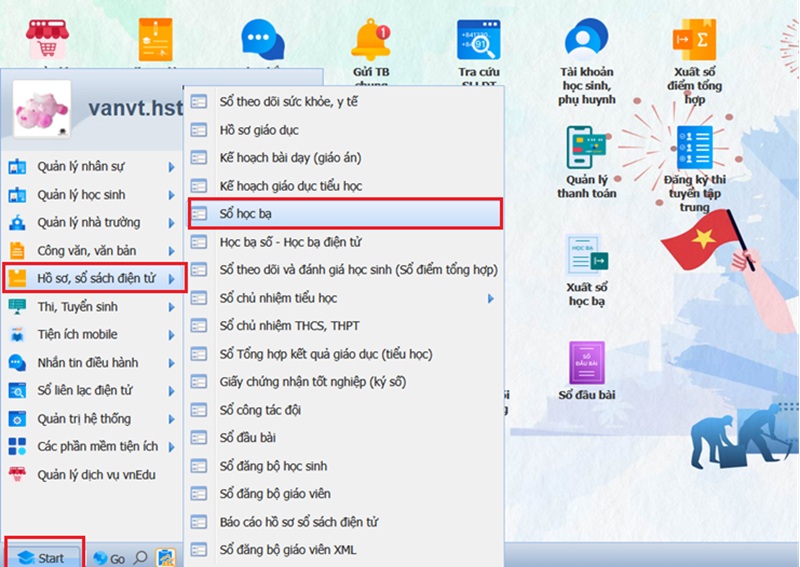Click the Start button in the taskbar

pyautogui.click(x=43, y=558)
